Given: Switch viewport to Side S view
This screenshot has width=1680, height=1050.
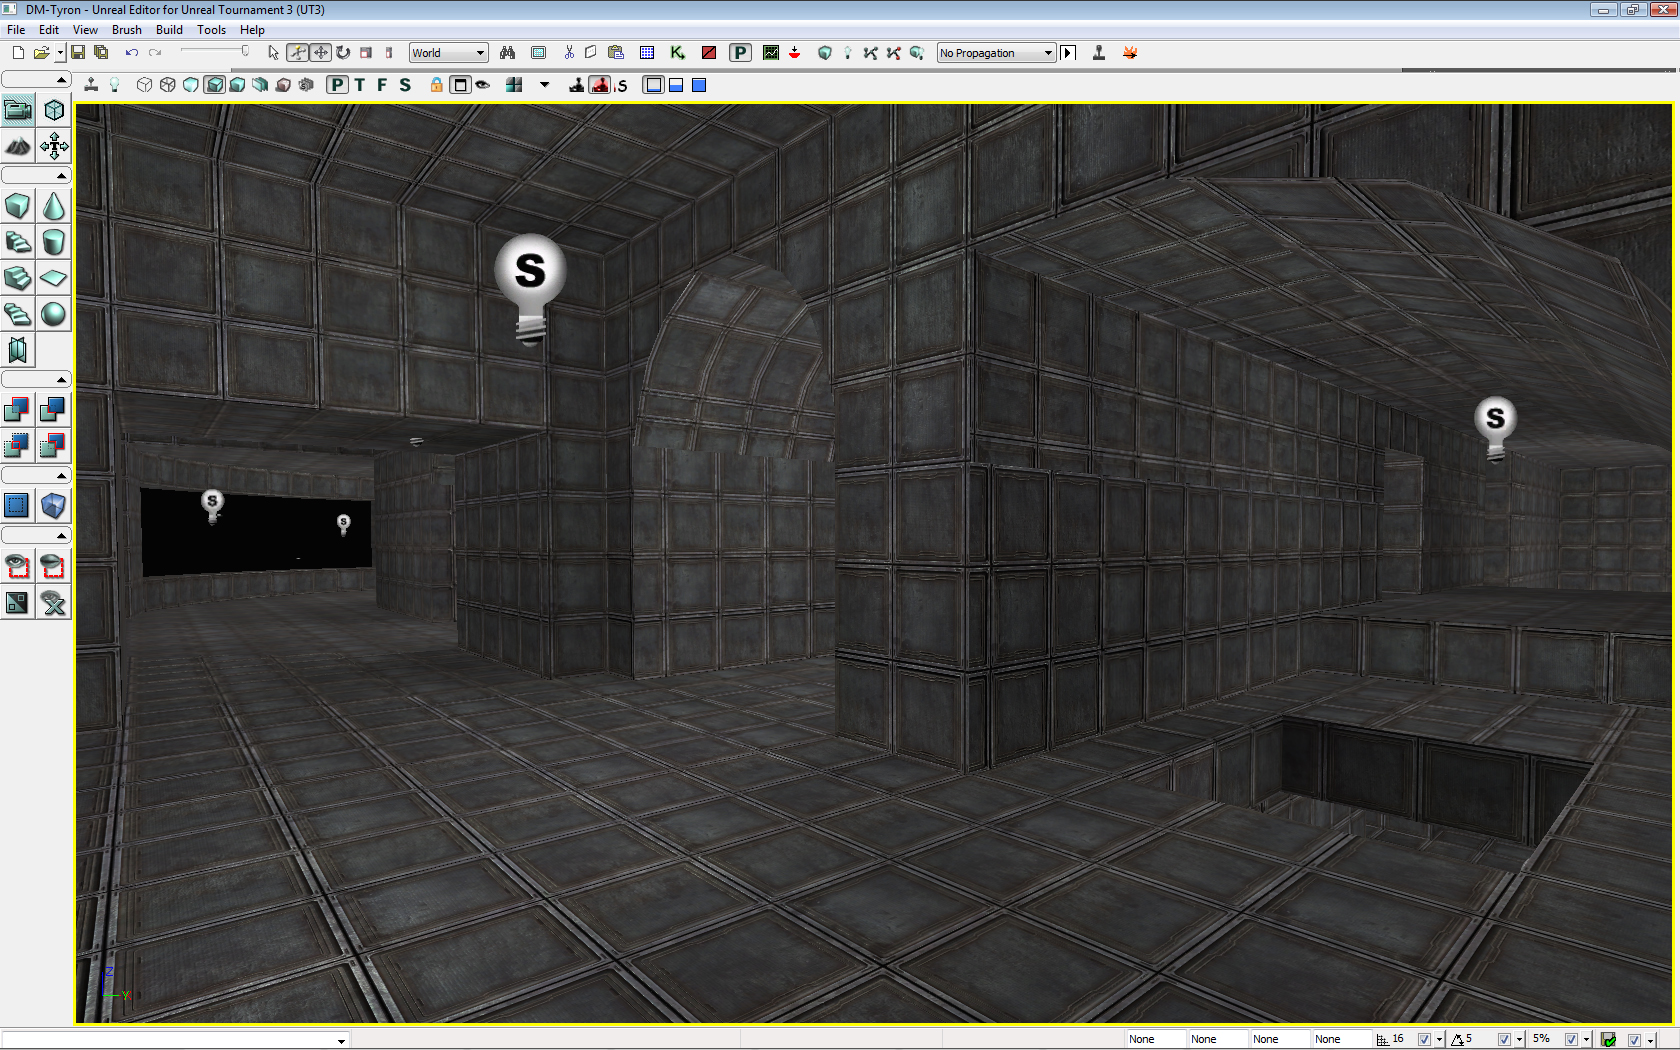Looking at the screenshot, I should 405,85.
